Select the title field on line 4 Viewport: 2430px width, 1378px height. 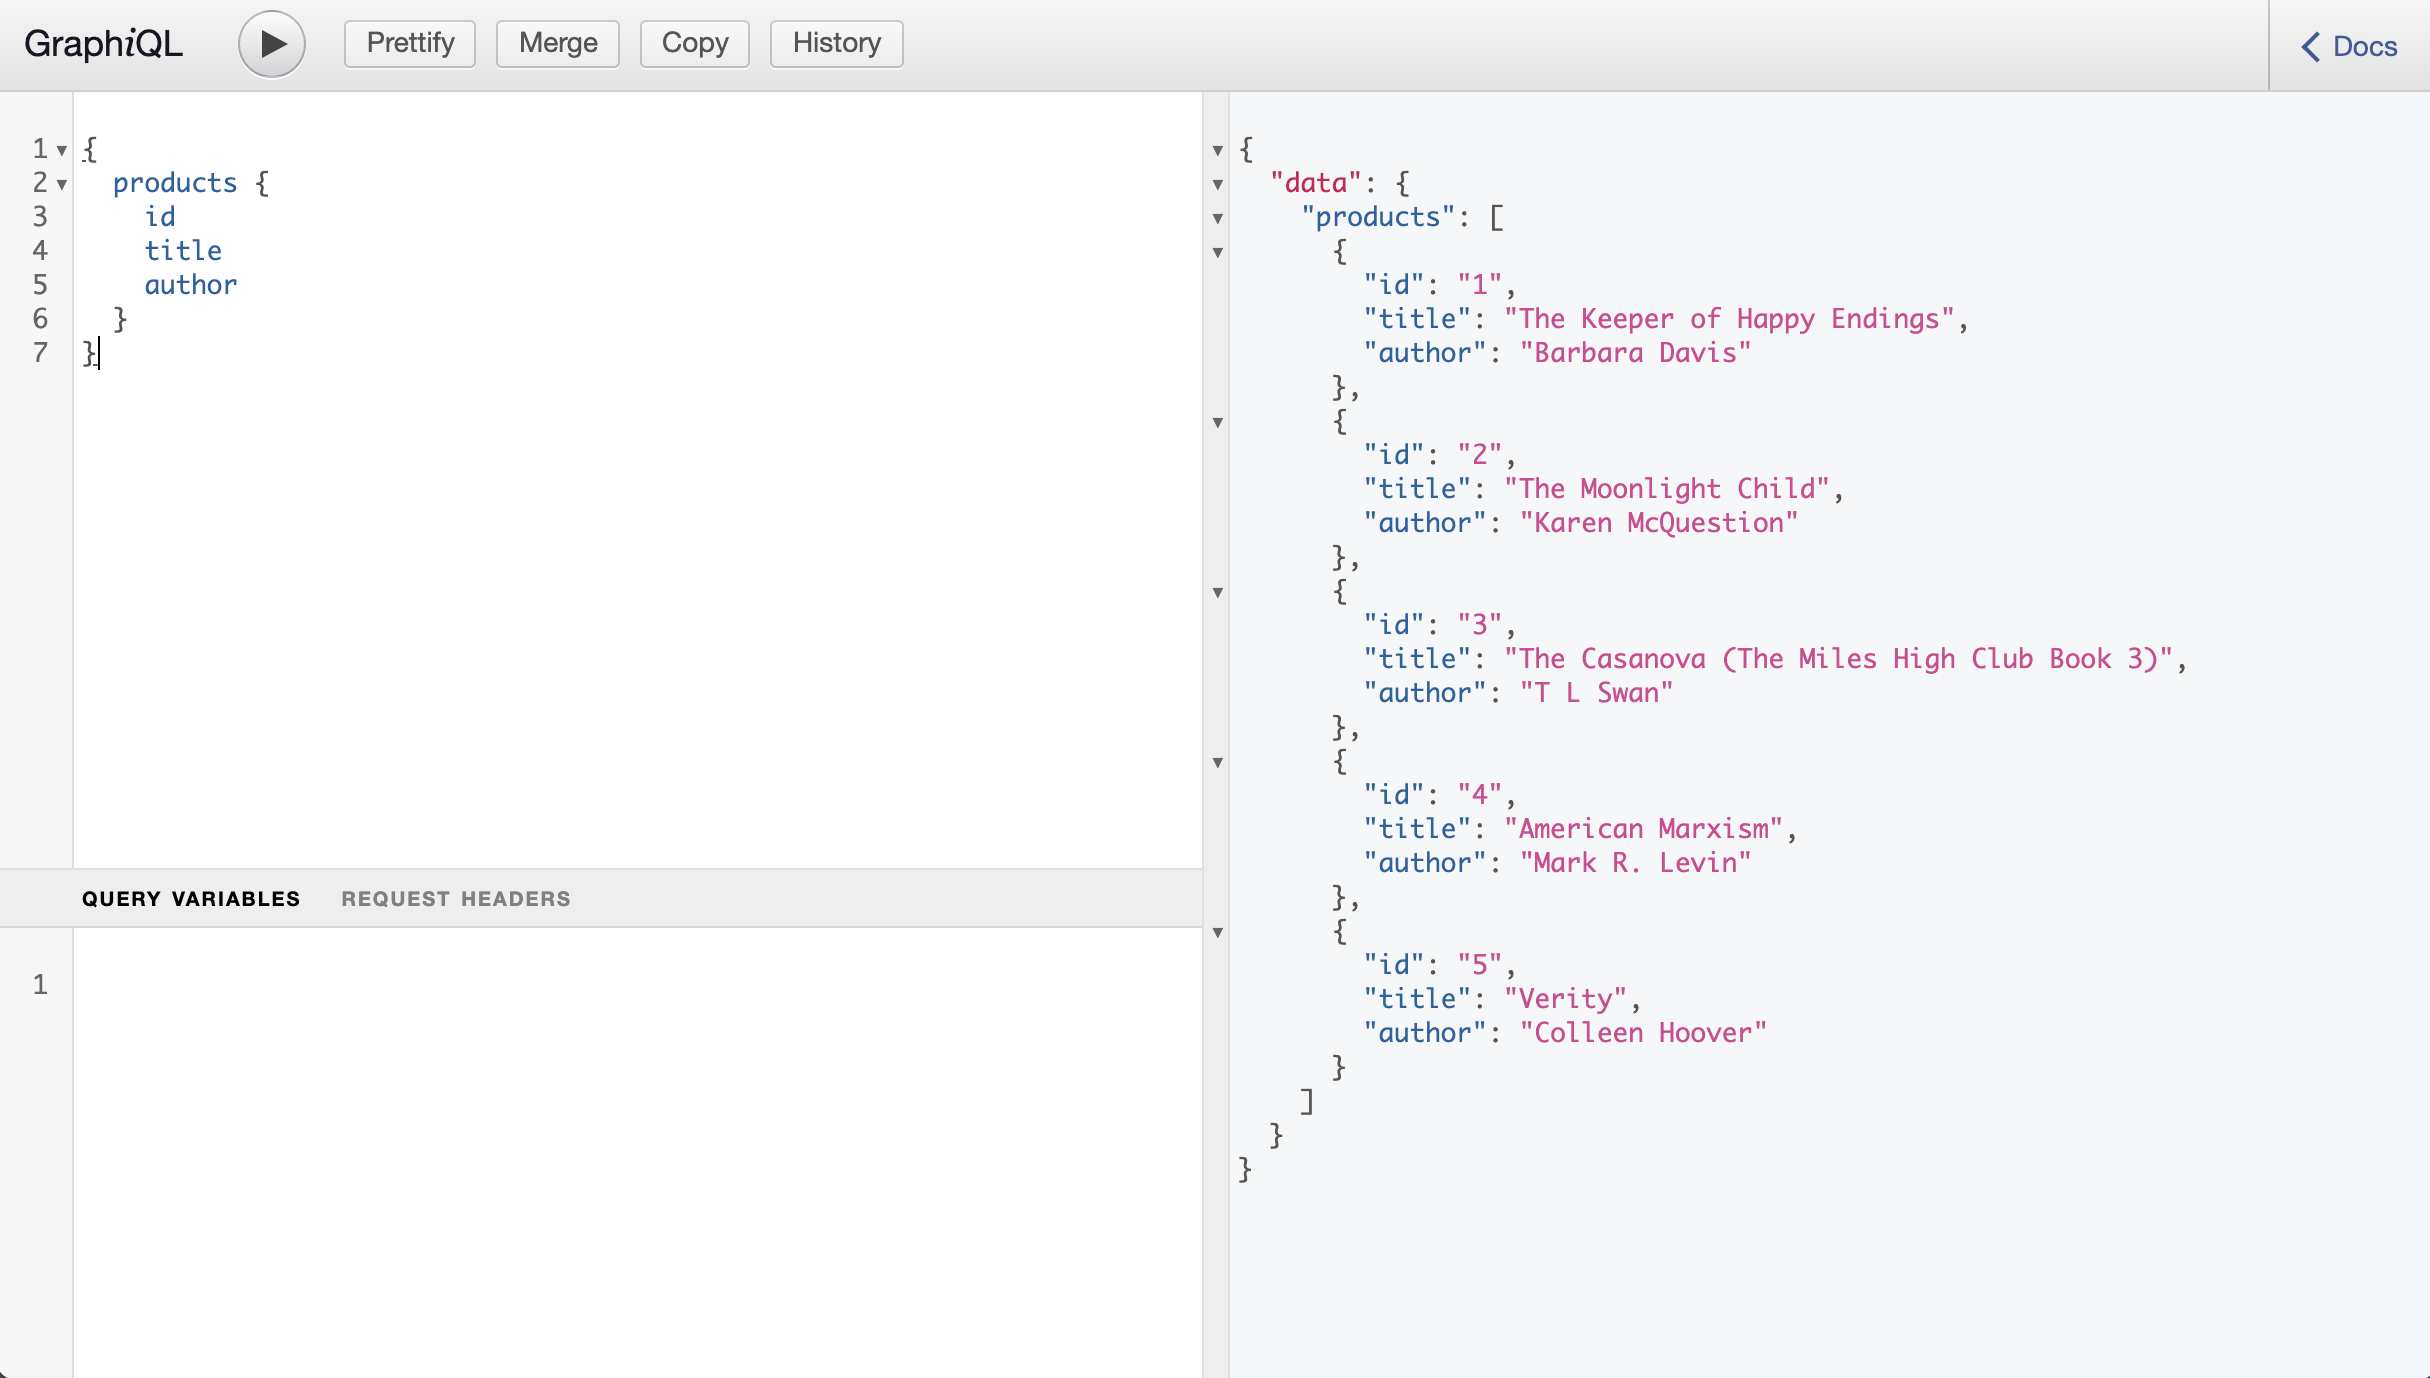pos(183,251)
